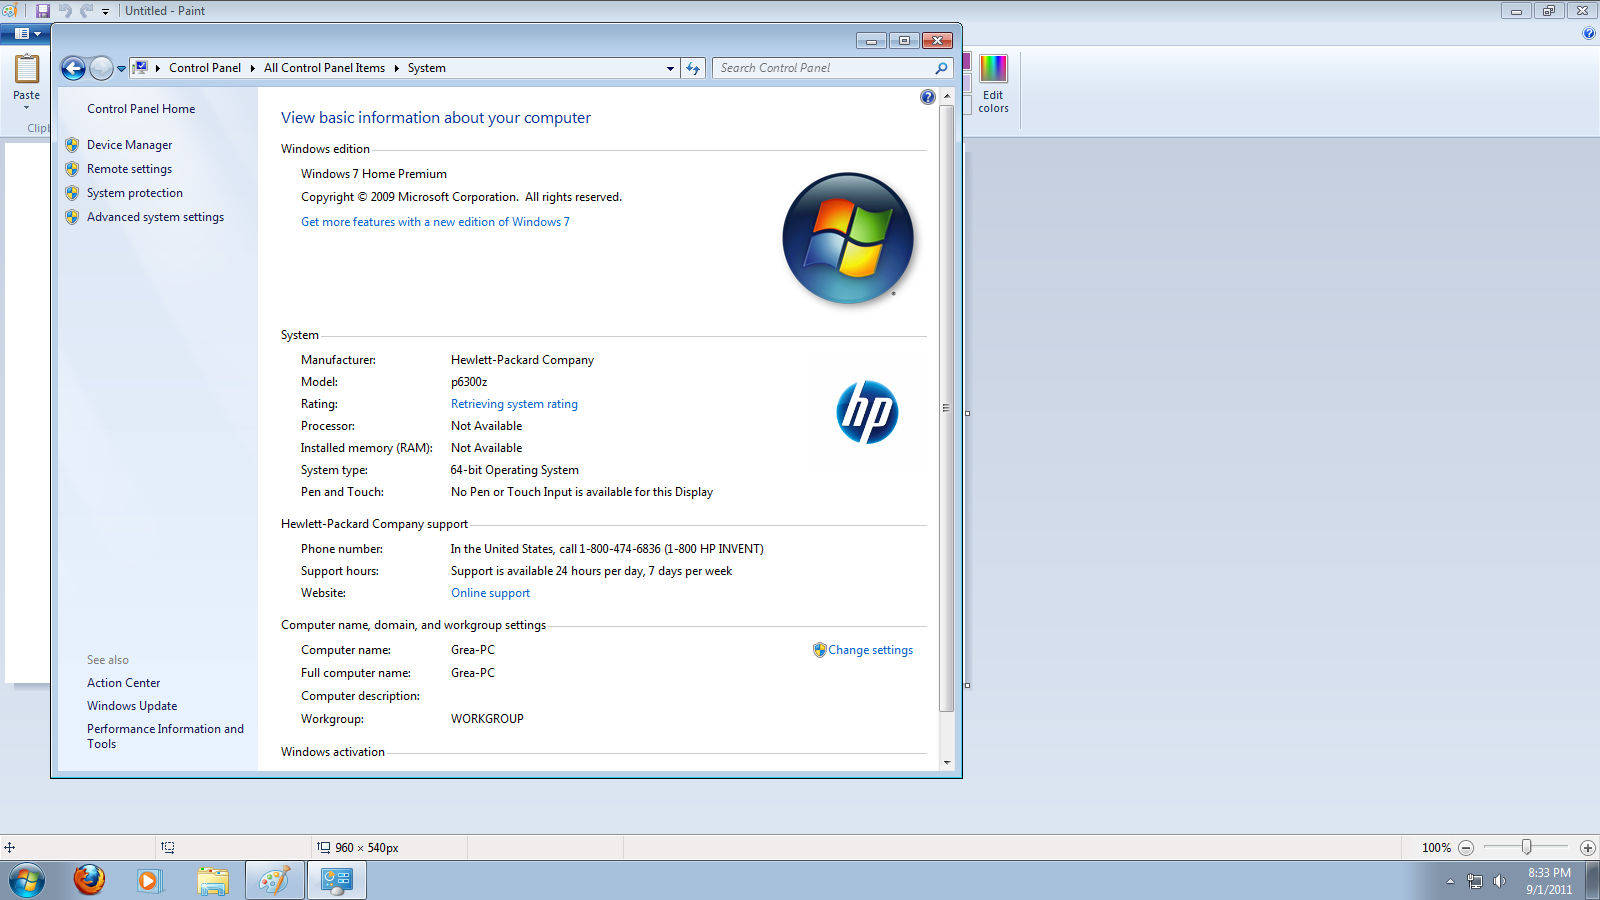
Task: Go back with the System window Back arrow
Action: pos(73,68)
